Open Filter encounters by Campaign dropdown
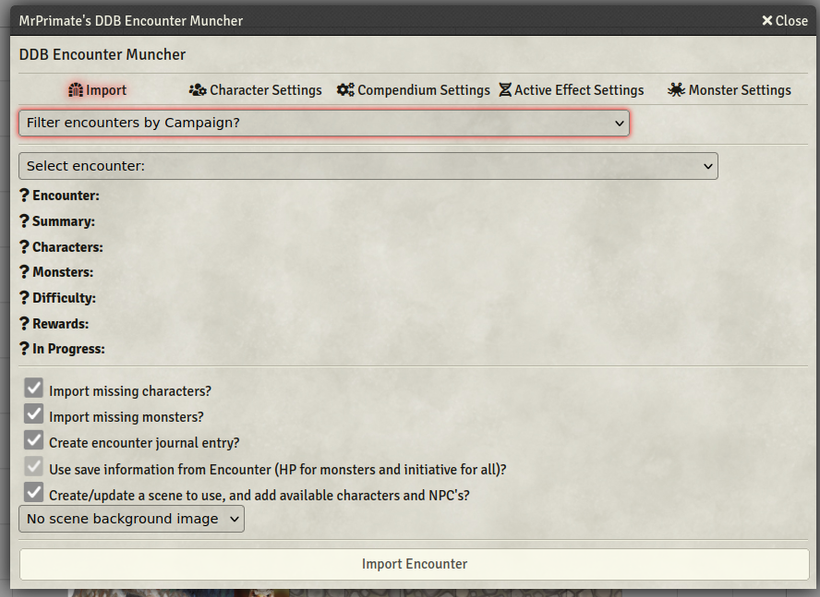Viewport: 820px width, 597px height. [324, 123]
